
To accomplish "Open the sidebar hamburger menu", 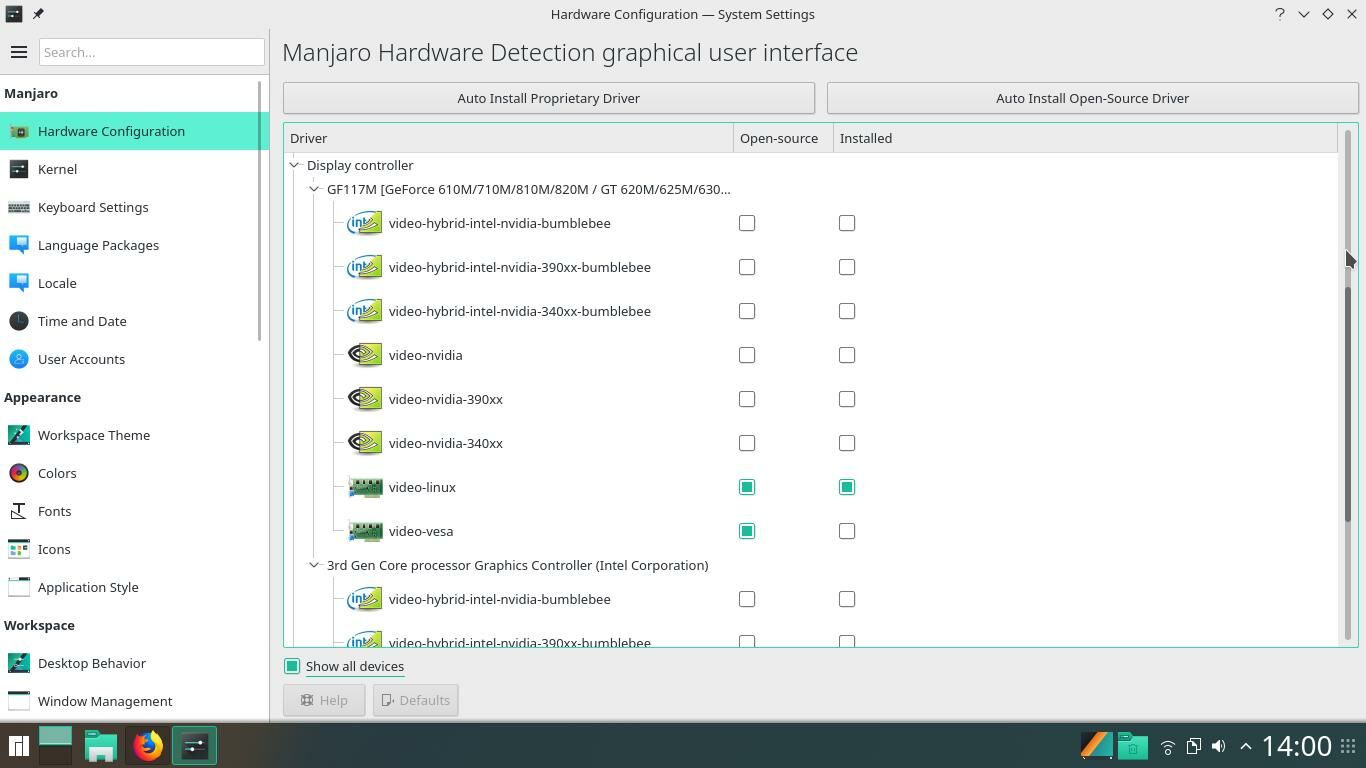I will (x=18, y=52).
